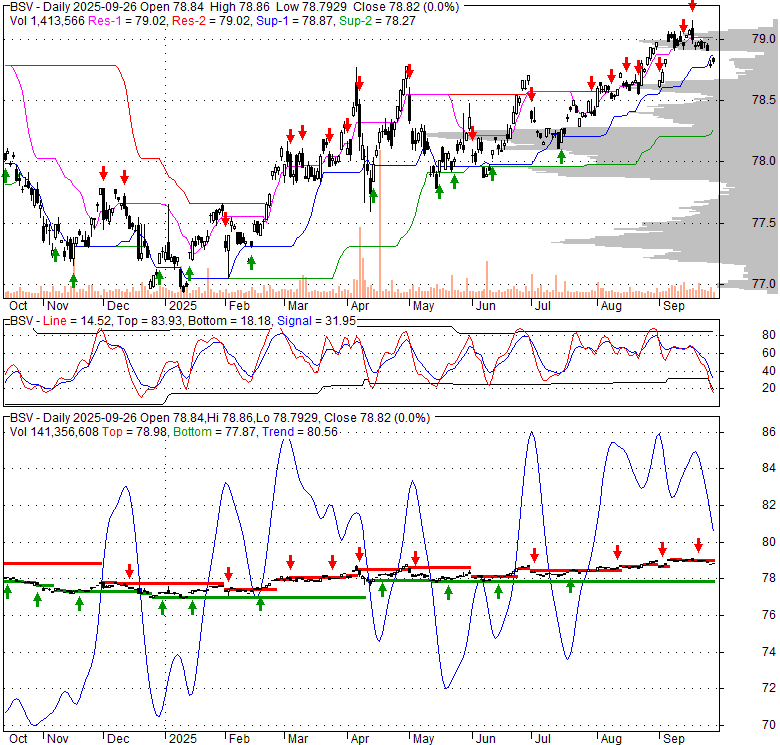Click the 82 label on the trend axis
This screenshot has width=780, height=745.
click(x=769, y=505)
